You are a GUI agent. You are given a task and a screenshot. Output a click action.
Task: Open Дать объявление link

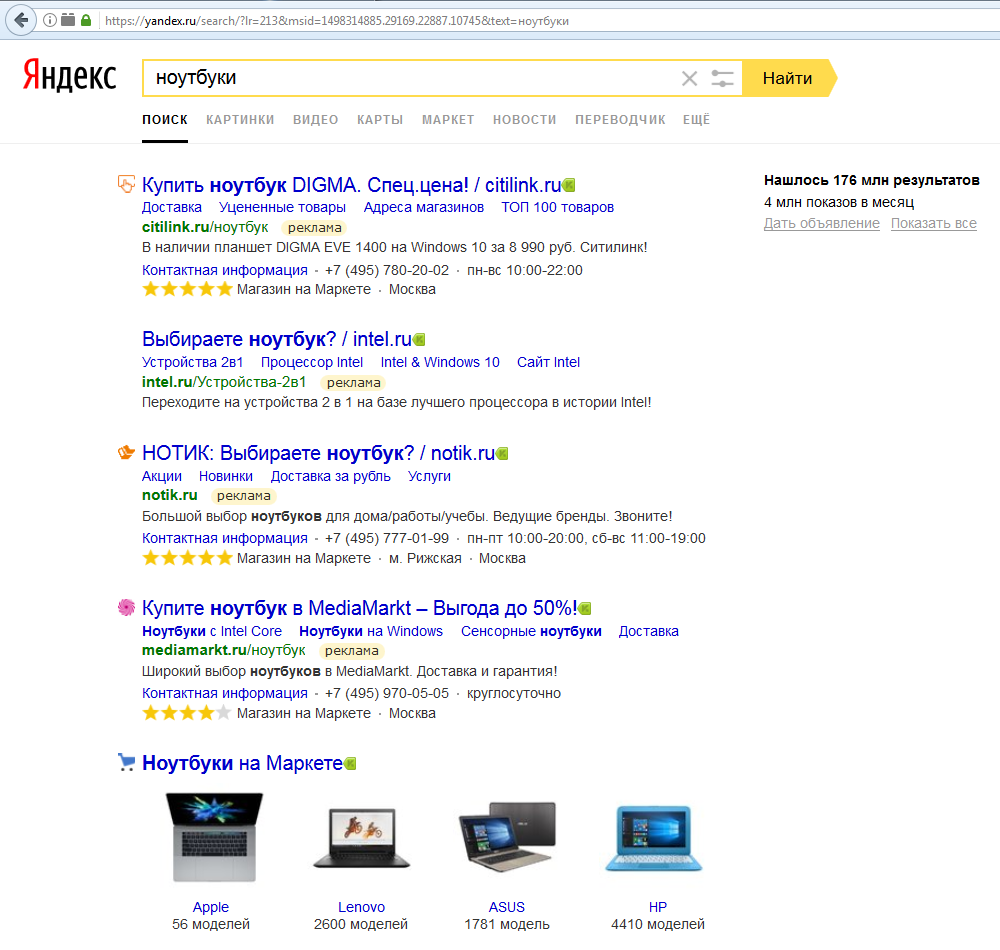click(821, 224)
